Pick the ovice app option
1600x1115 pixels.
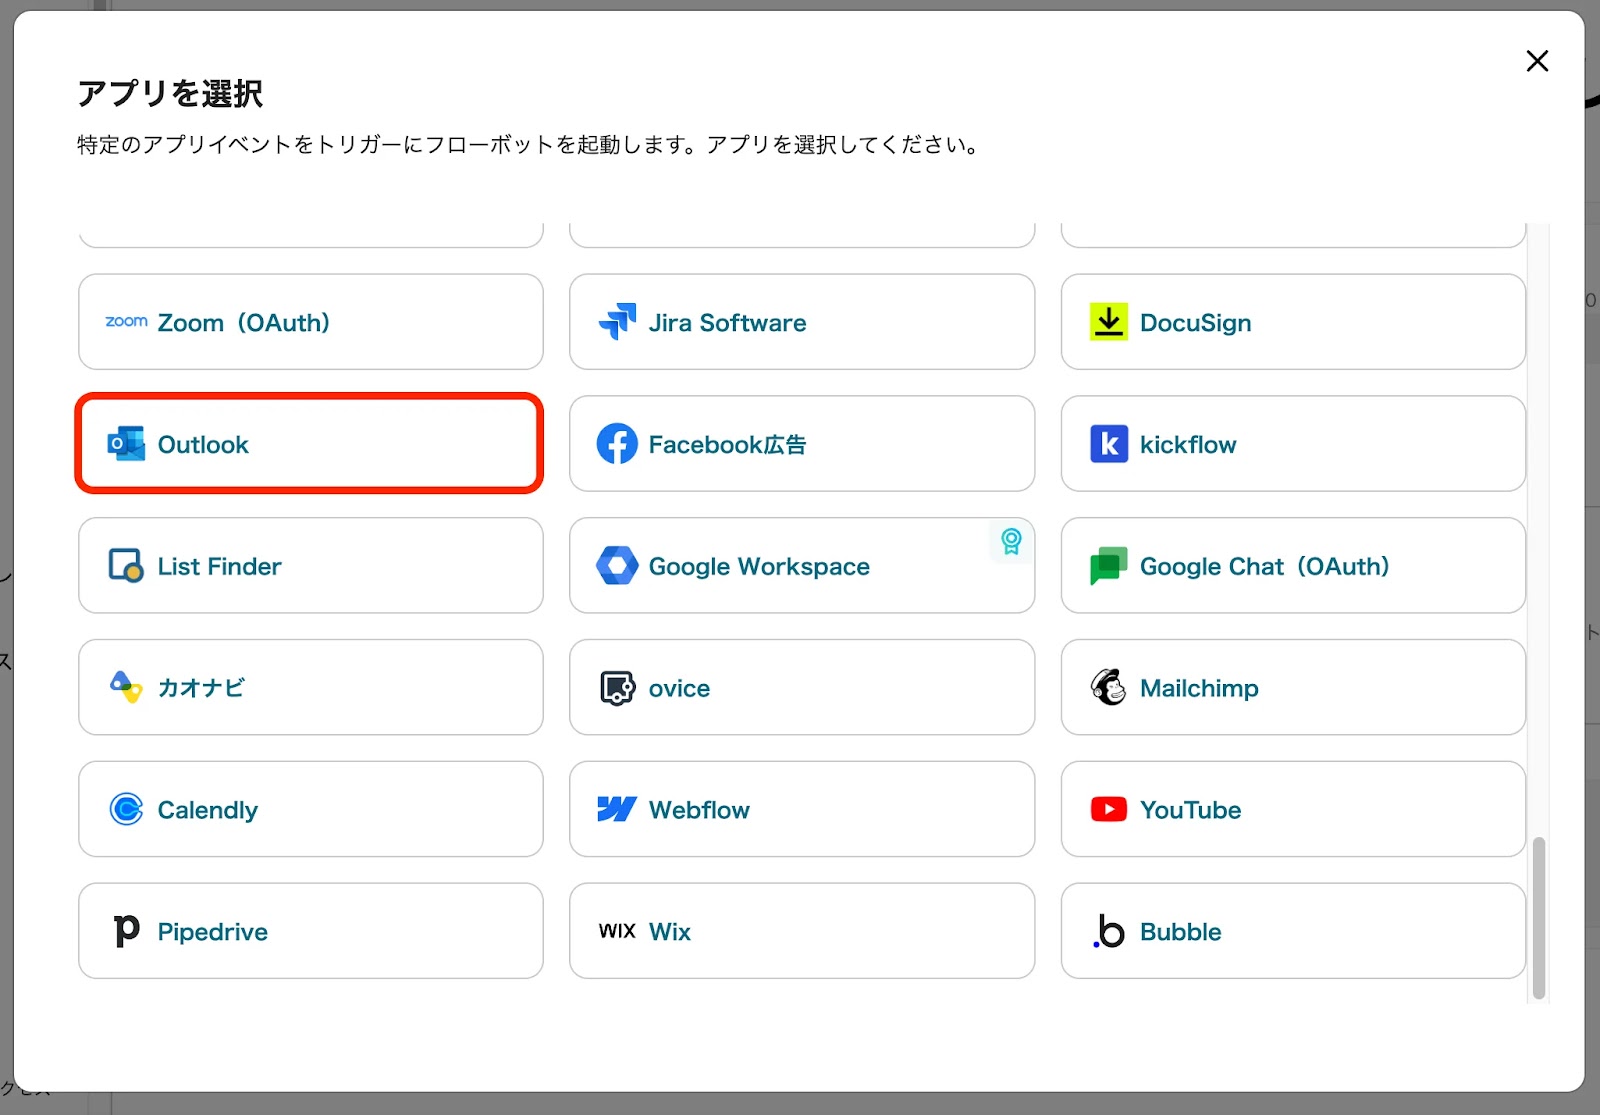point(801,688)
